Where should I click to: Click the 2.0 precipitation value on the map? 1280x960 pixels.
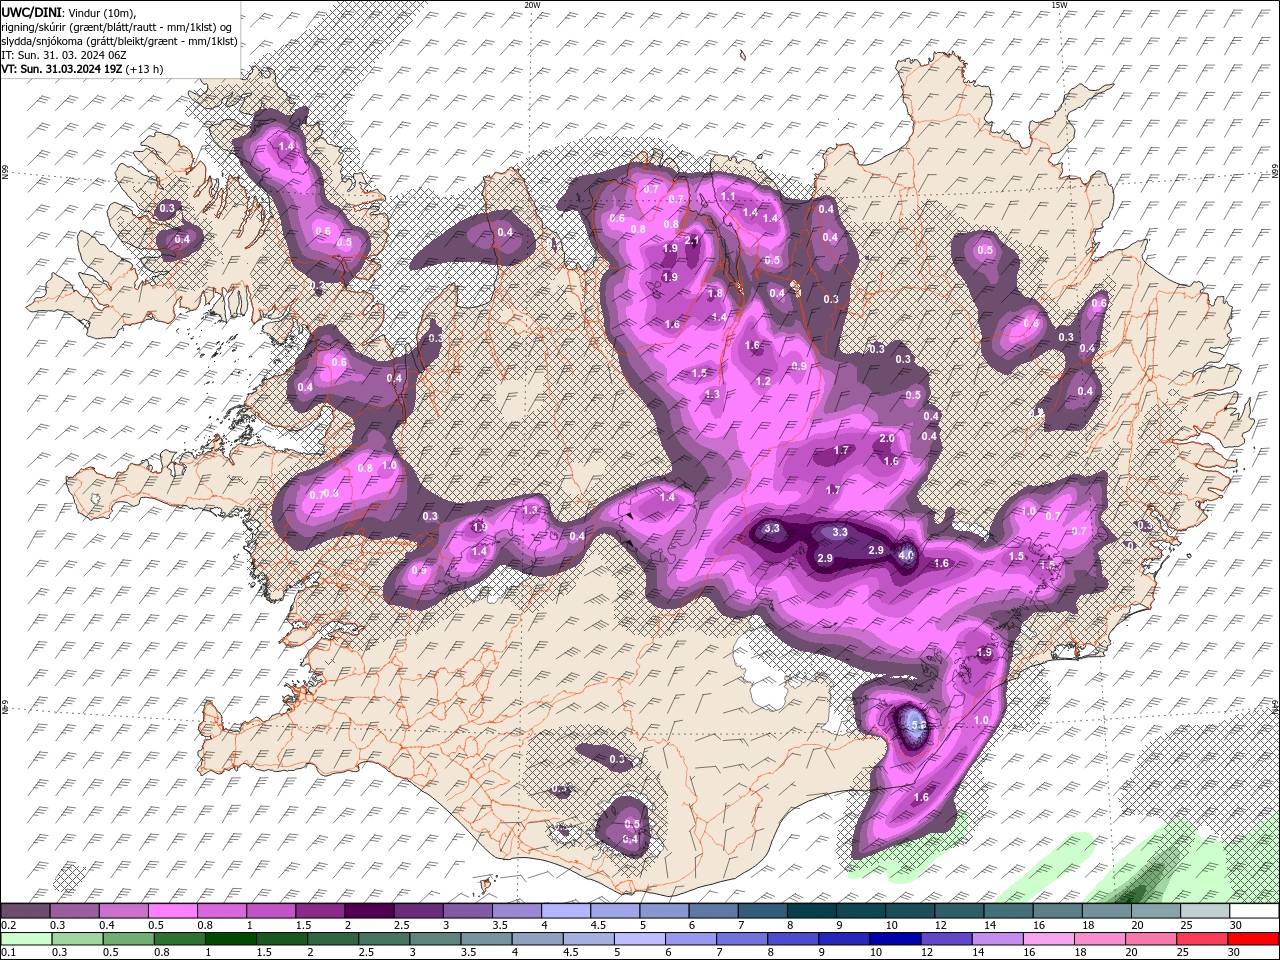pos(887,439)
